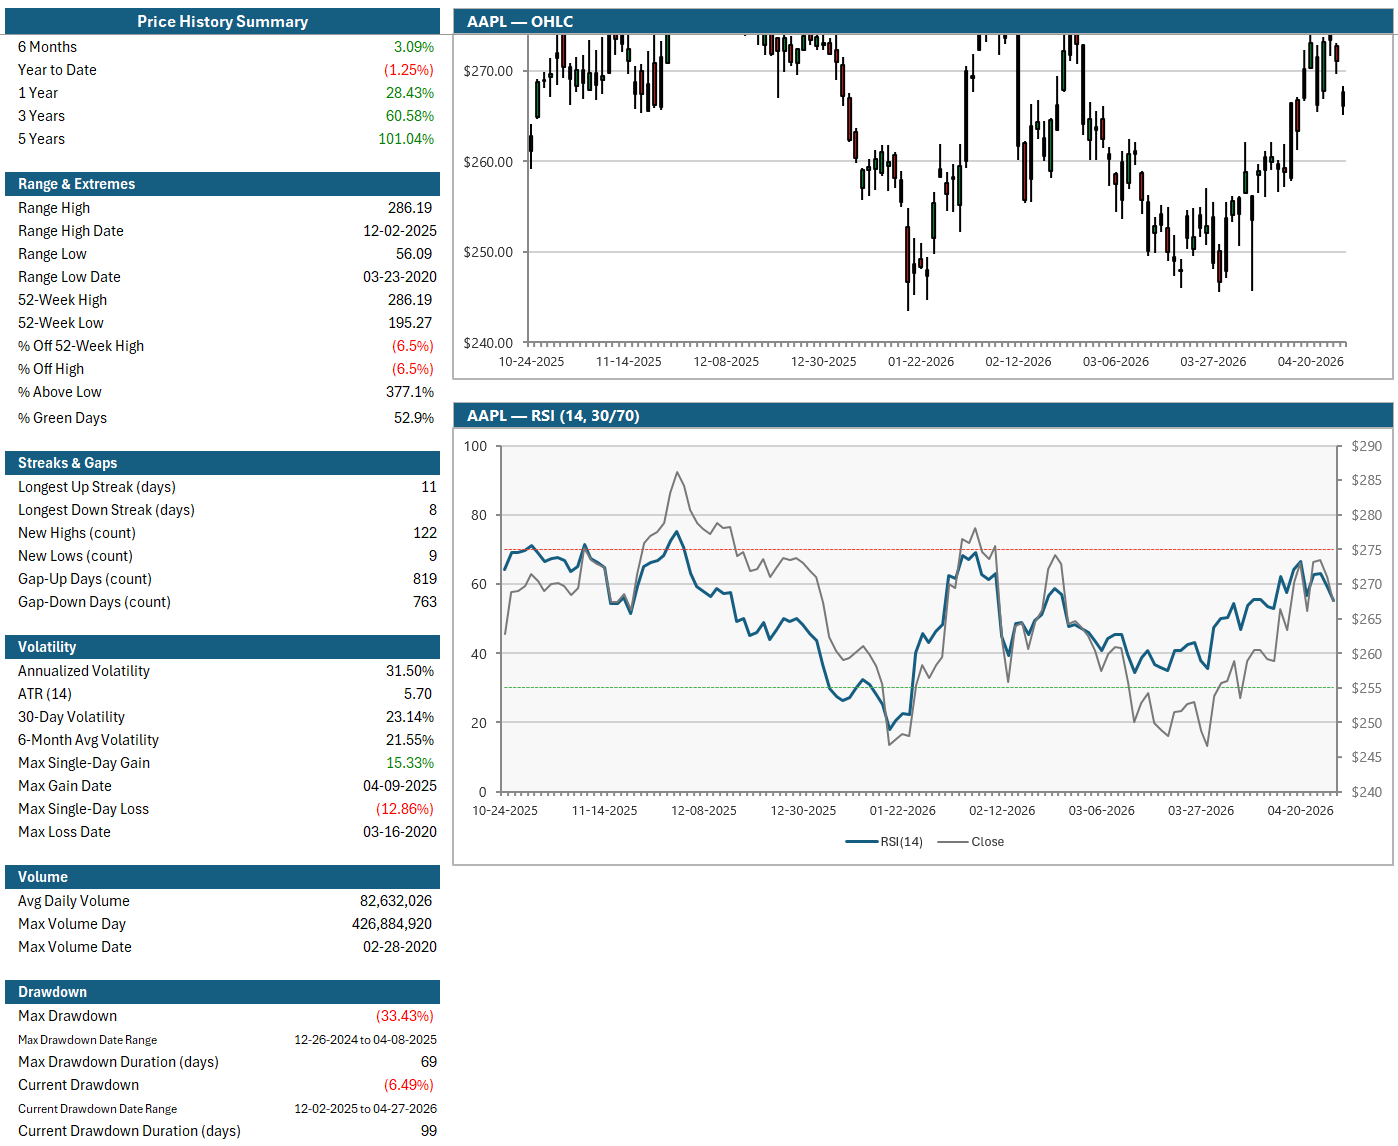Click Current Drawdown Duration value 99
The image size is (1398, 1146).
(429, 1131)
